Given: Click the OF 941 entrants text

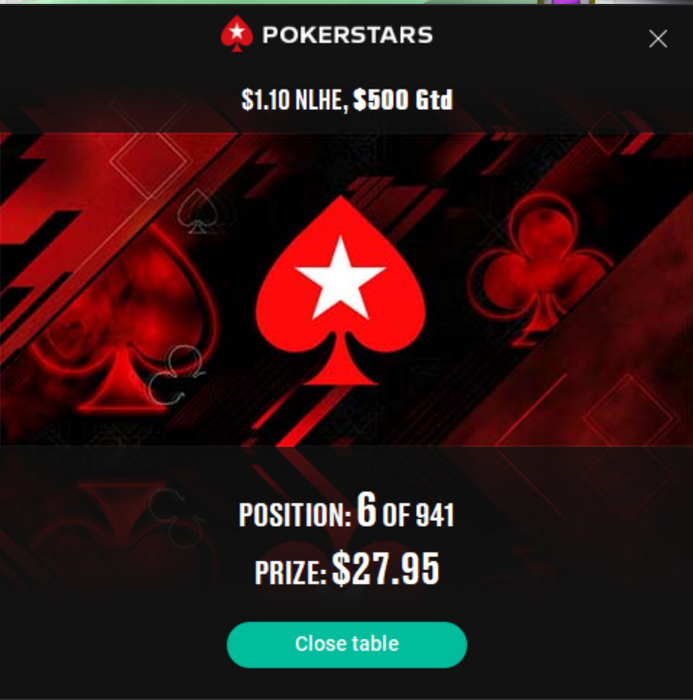Looking at the screenshot, I should coord(418,515).
